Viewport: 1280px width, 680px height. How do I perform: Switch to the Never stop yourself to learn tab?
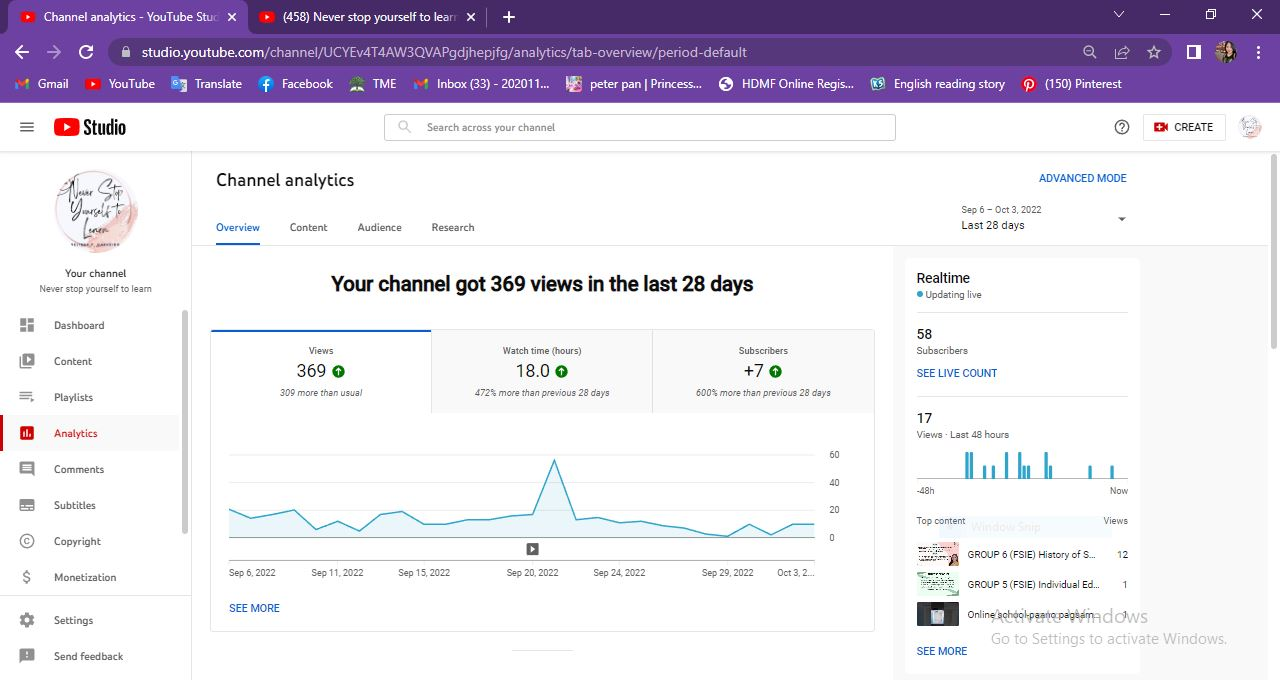(x=368, y=17)
